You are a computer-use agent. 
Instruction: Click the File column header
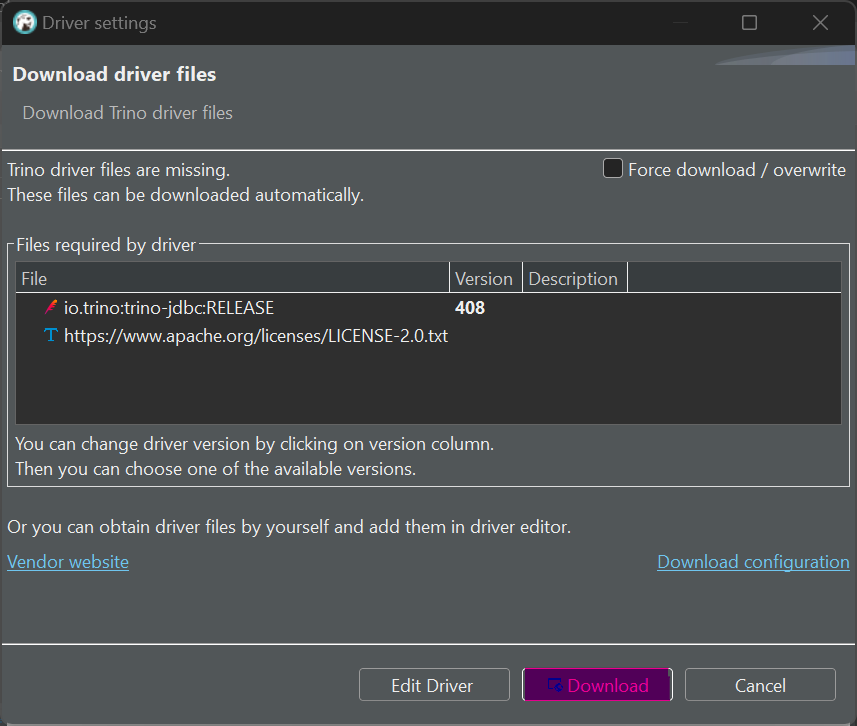click(x=232, y=279)
